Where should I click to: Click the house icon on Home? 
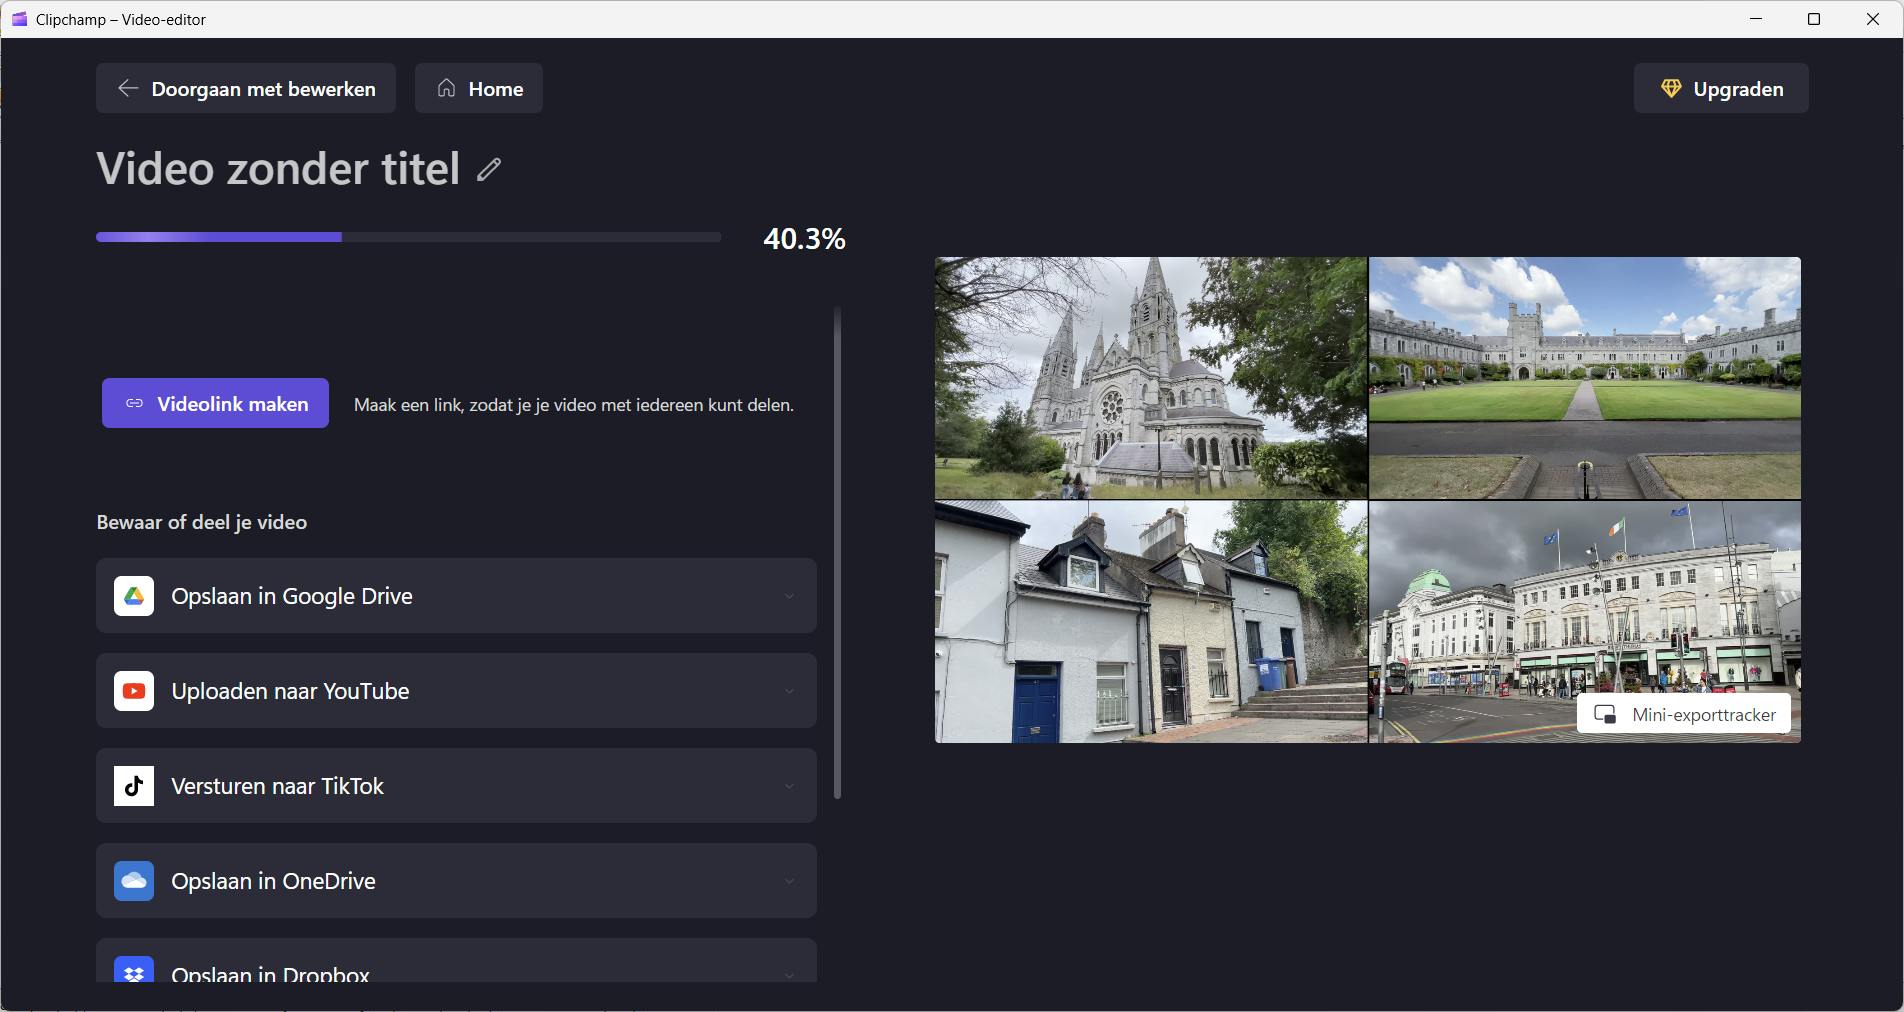click(x=447, y=88)
